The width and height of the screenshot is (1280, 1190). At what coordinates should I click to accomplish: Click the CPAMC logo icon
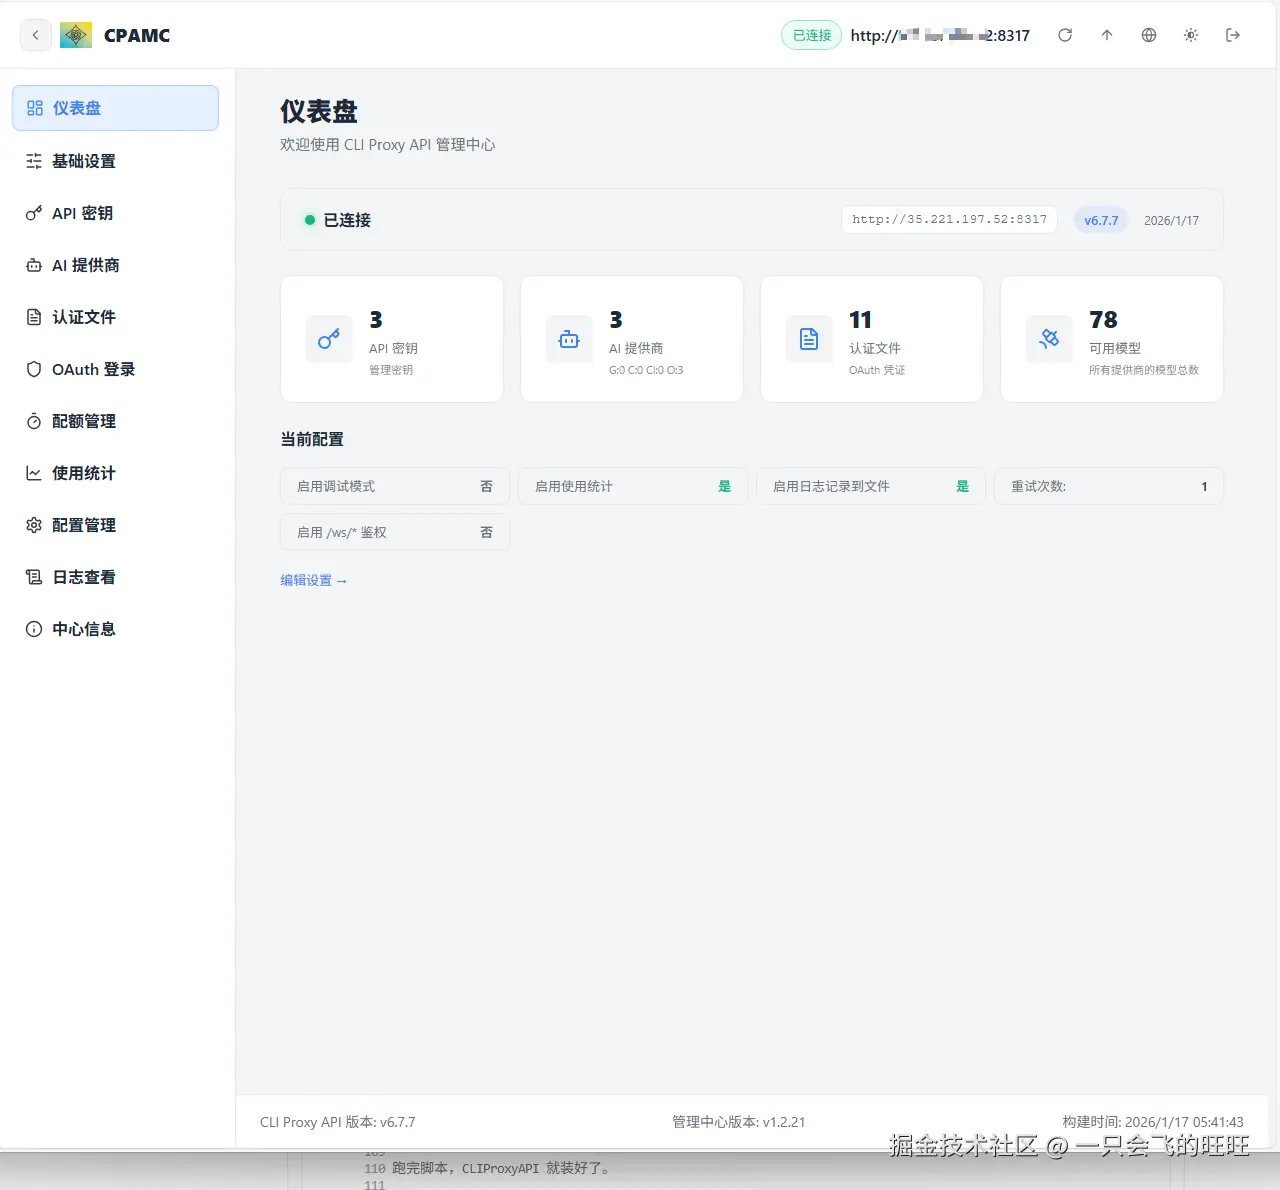click(x=76, y=35)
